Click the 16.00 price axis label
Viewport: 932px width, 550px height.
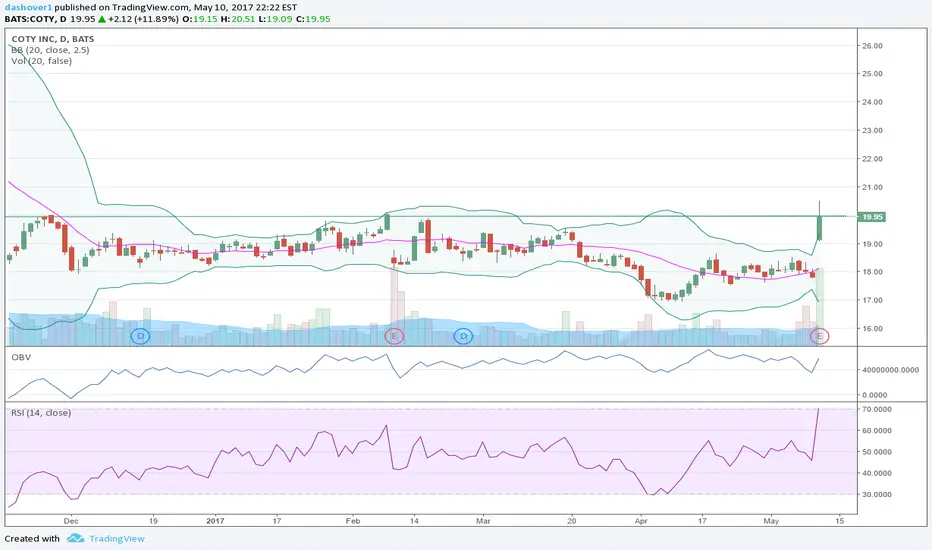(872, 329)
